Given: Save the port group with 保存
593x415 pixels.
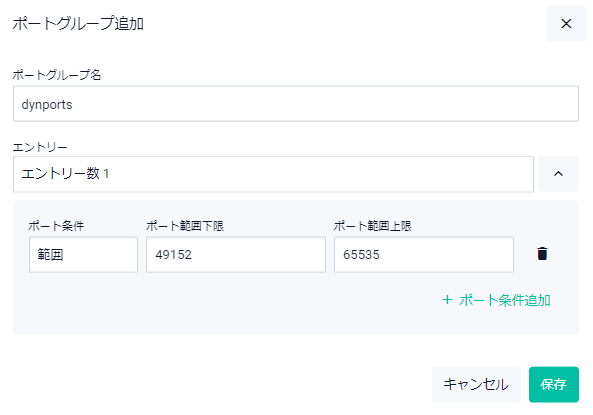Looking at the screenshot, I should click(554, 384).
